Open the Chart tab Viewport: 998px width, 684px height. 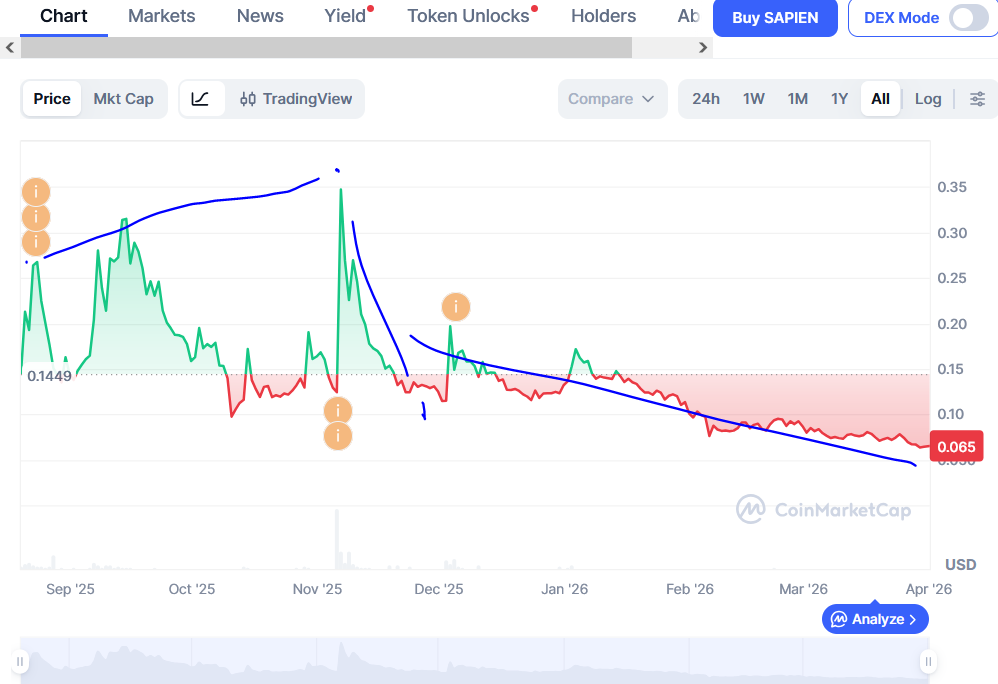click(x=64, y=16)
